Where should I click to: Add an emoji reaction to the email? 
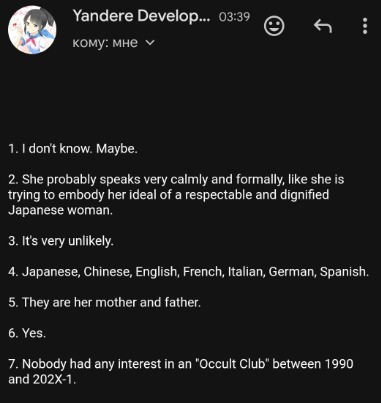(274, 26)
